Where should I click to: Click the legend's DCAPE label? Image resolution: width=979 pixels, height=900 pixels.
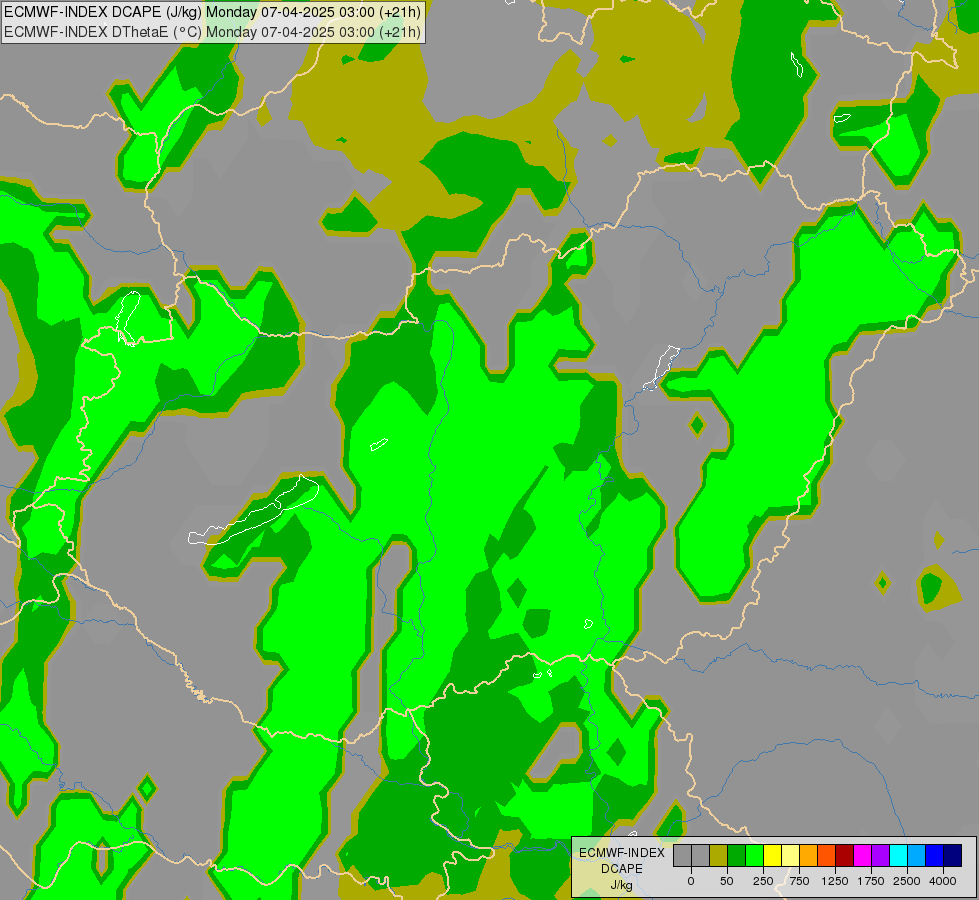(x=622, y=869)
